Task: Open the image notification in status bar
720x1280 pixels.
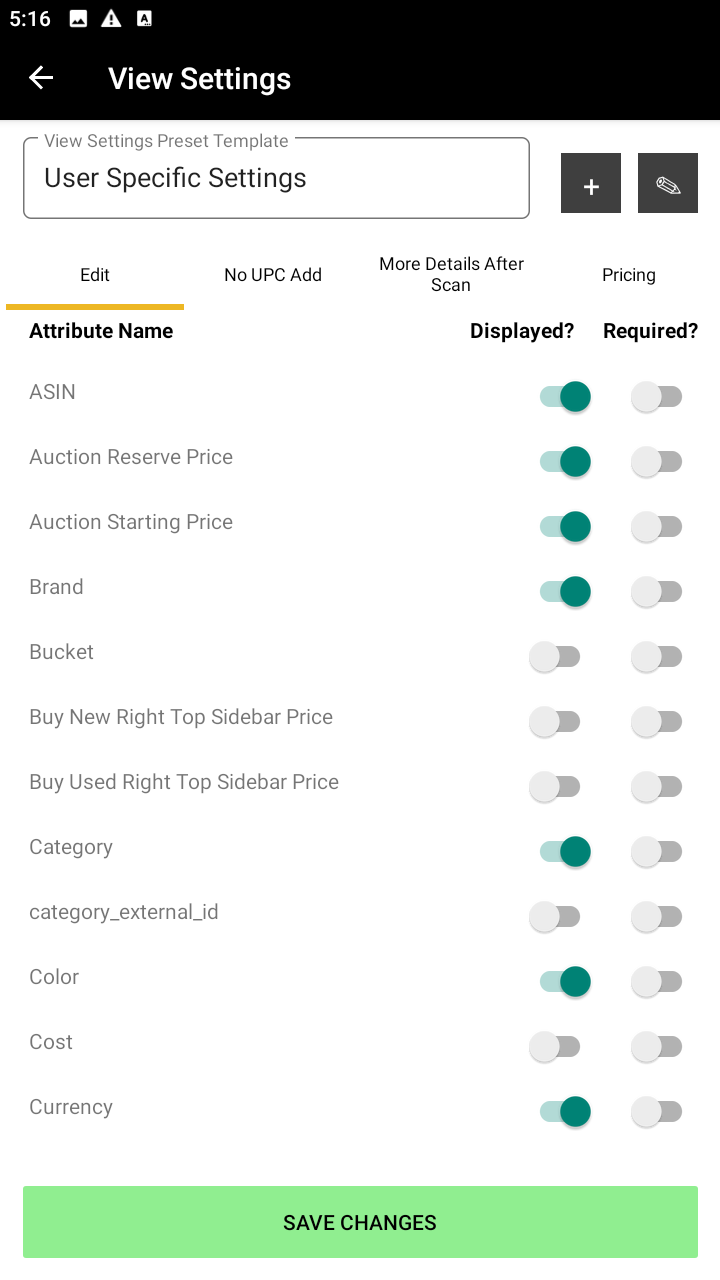Action: (78, 19)
